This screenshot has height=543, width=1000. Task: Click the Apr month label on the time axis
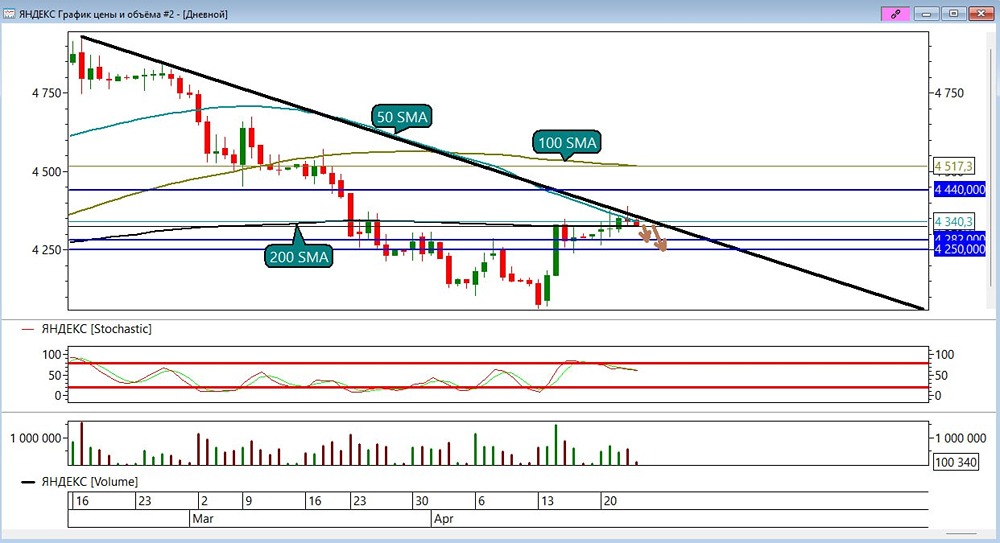pos(443,519)
